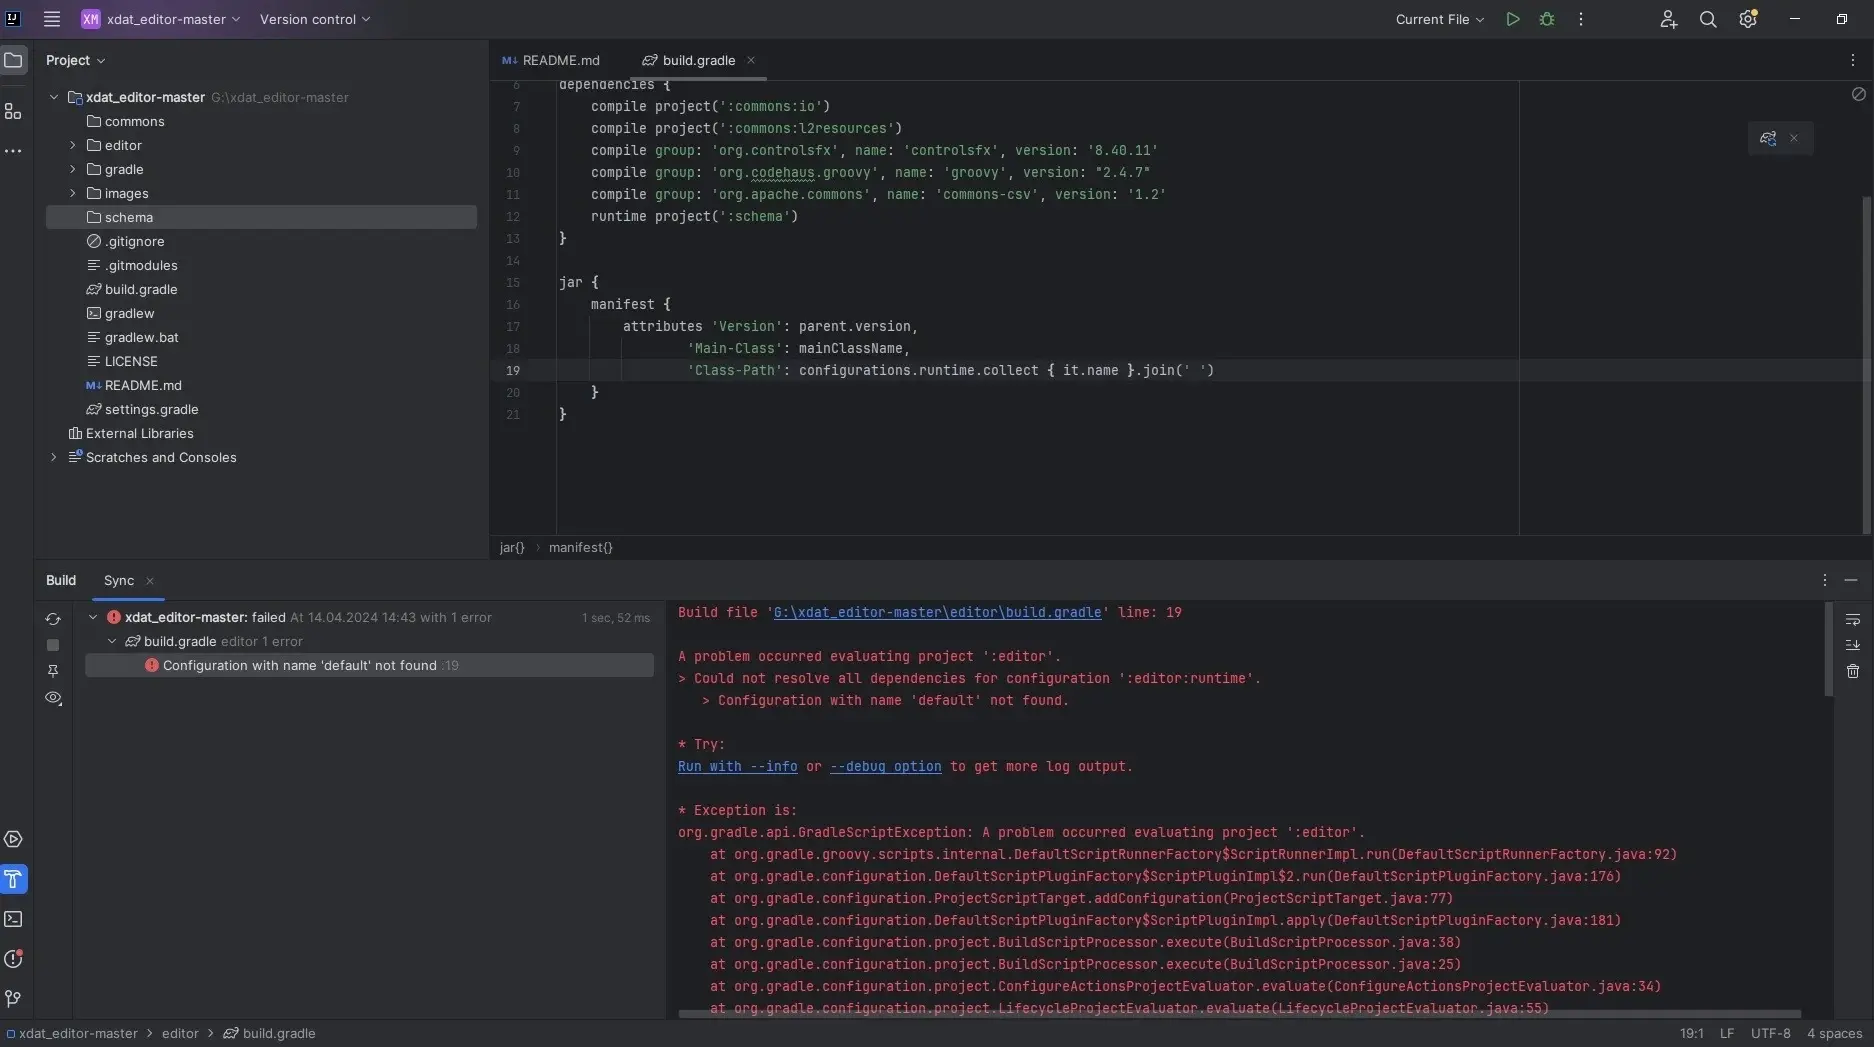Run the current file
The image size is (1874, 1047).
(x=1513, y=19)
